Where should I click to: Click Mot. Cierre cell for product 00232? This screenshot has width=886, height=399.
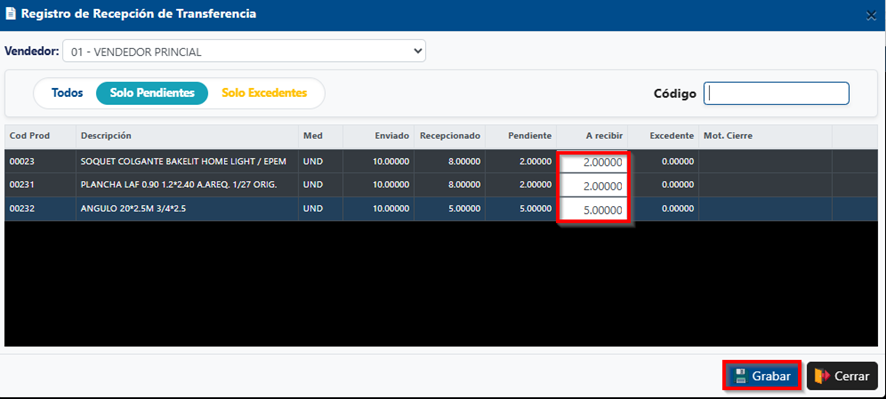(x=766, y=209)
